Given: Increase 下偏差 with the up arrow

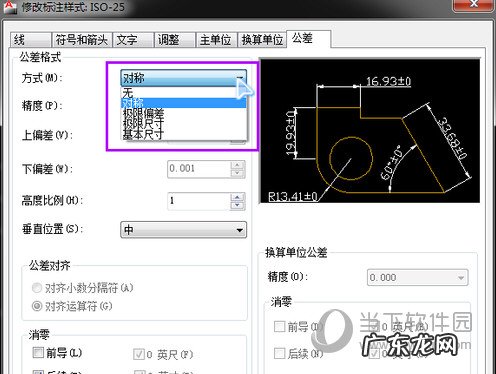Looking at the screenshot, I should tap(237, 165).
